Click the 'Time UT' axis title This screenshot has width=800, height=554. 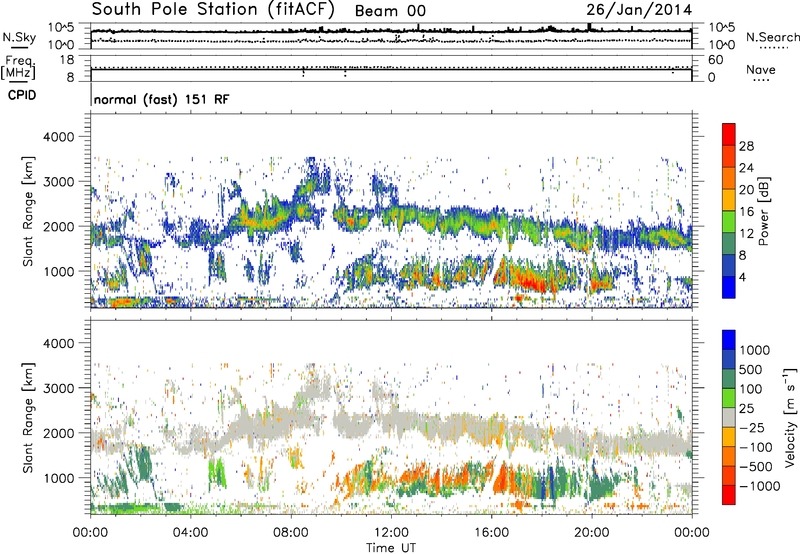click(391, 548)
